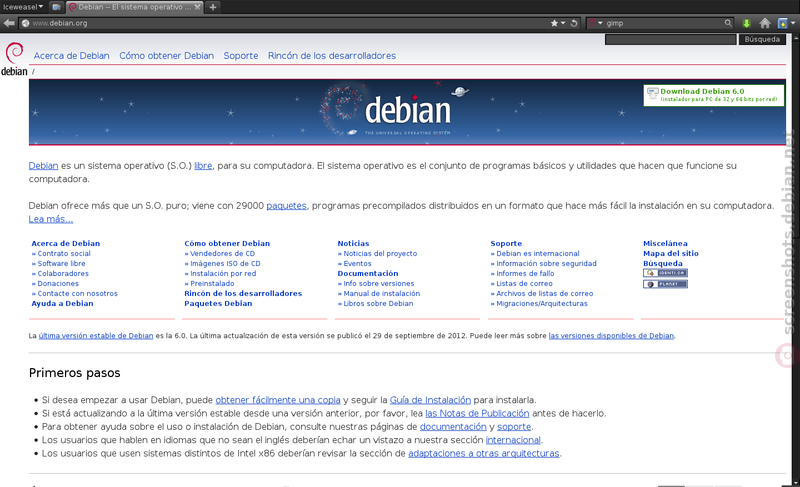This screenshot has height=487, width=800.
Task: Open 'Mapa del sitio' link
Action: click(x=670, y=253)
